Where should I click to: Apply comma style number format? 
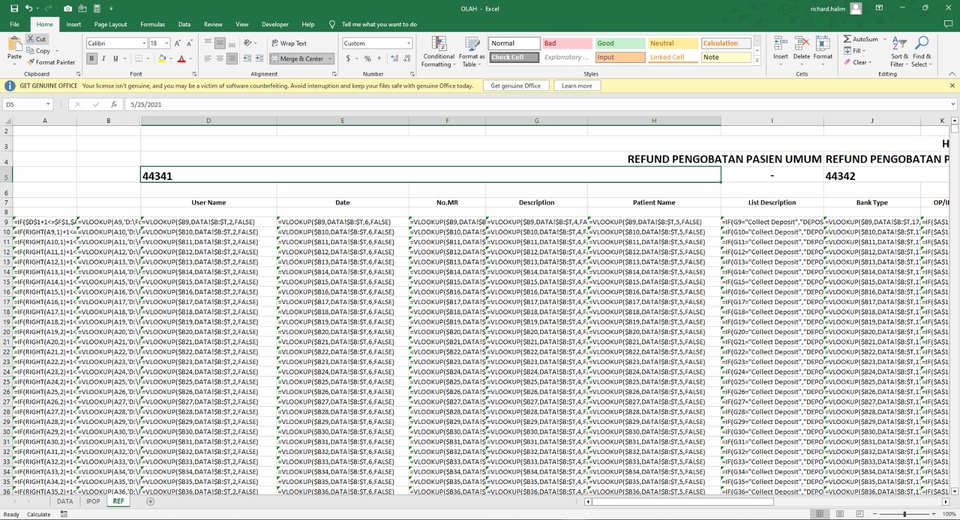(x=379, y=59)
